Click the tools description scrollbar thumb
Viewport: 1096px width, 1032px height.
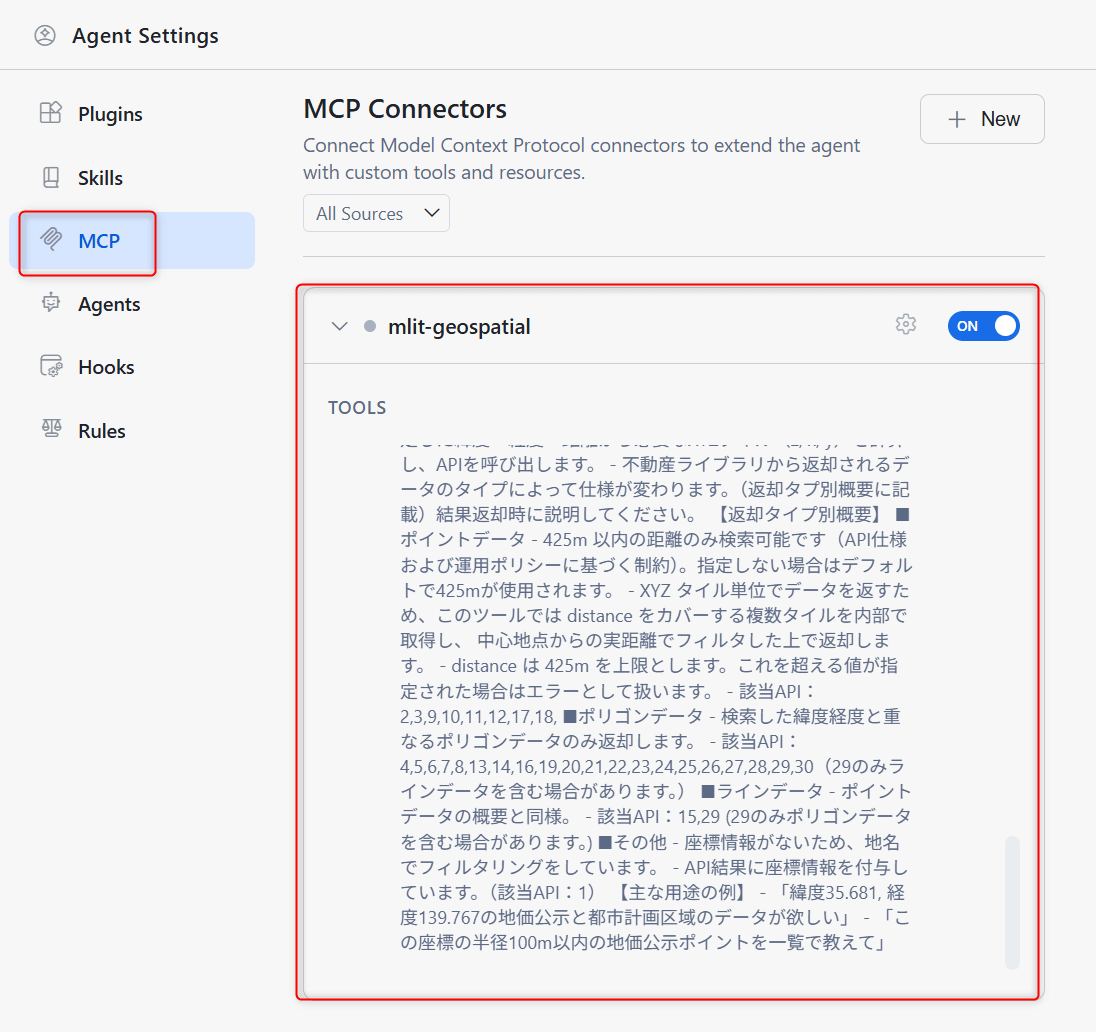(x=1012, y=902)
